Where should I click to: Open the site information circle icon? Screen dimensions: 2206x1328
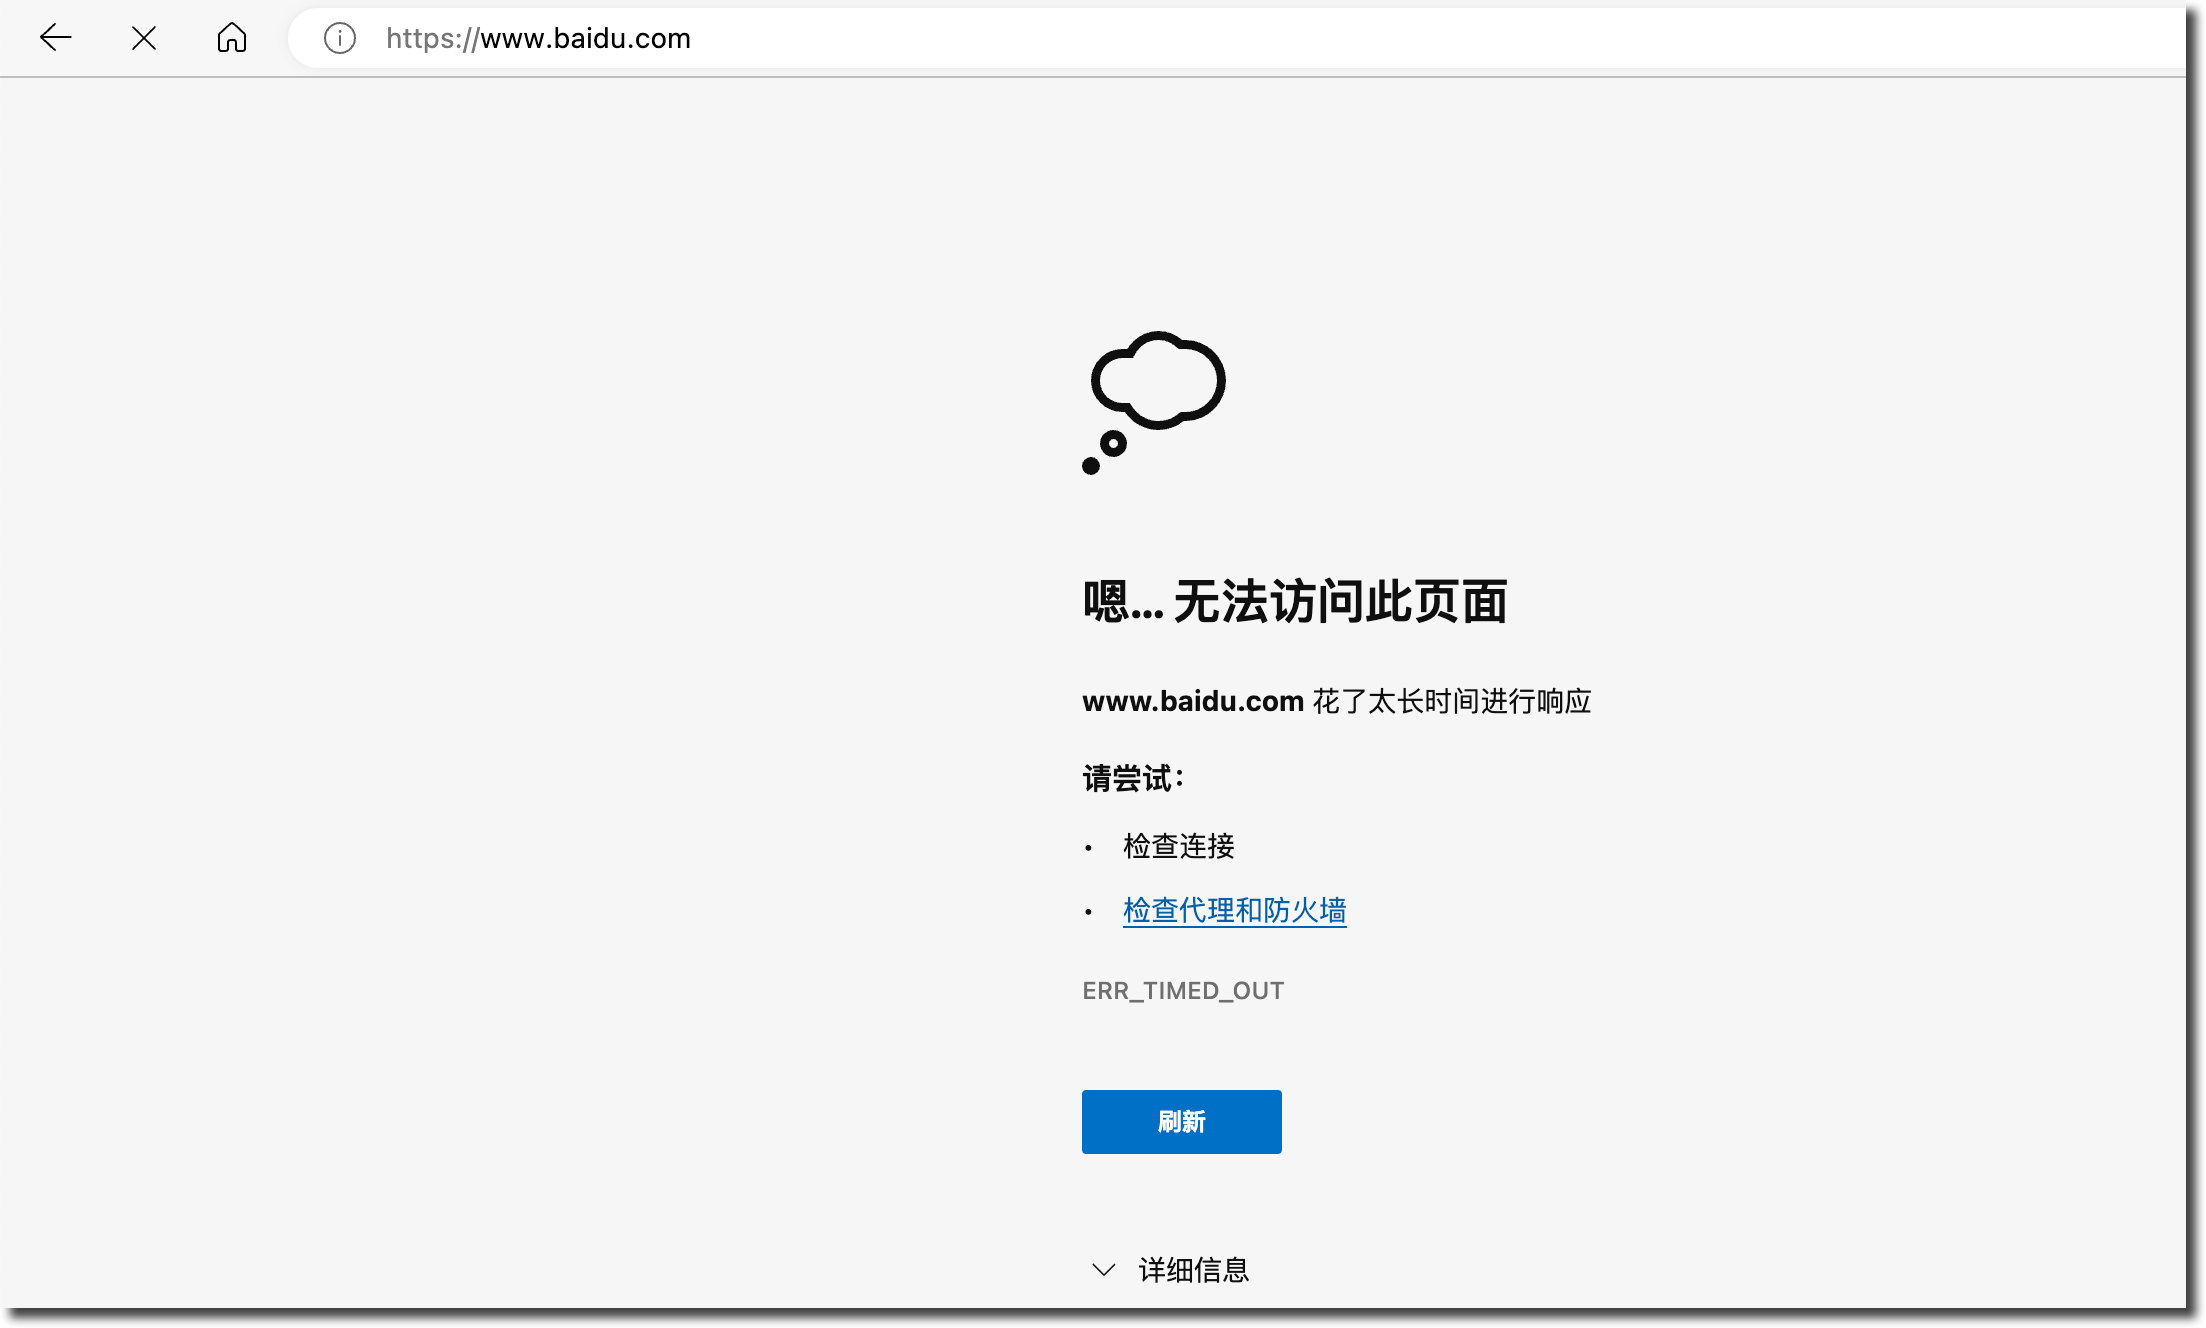click(340, 38)
